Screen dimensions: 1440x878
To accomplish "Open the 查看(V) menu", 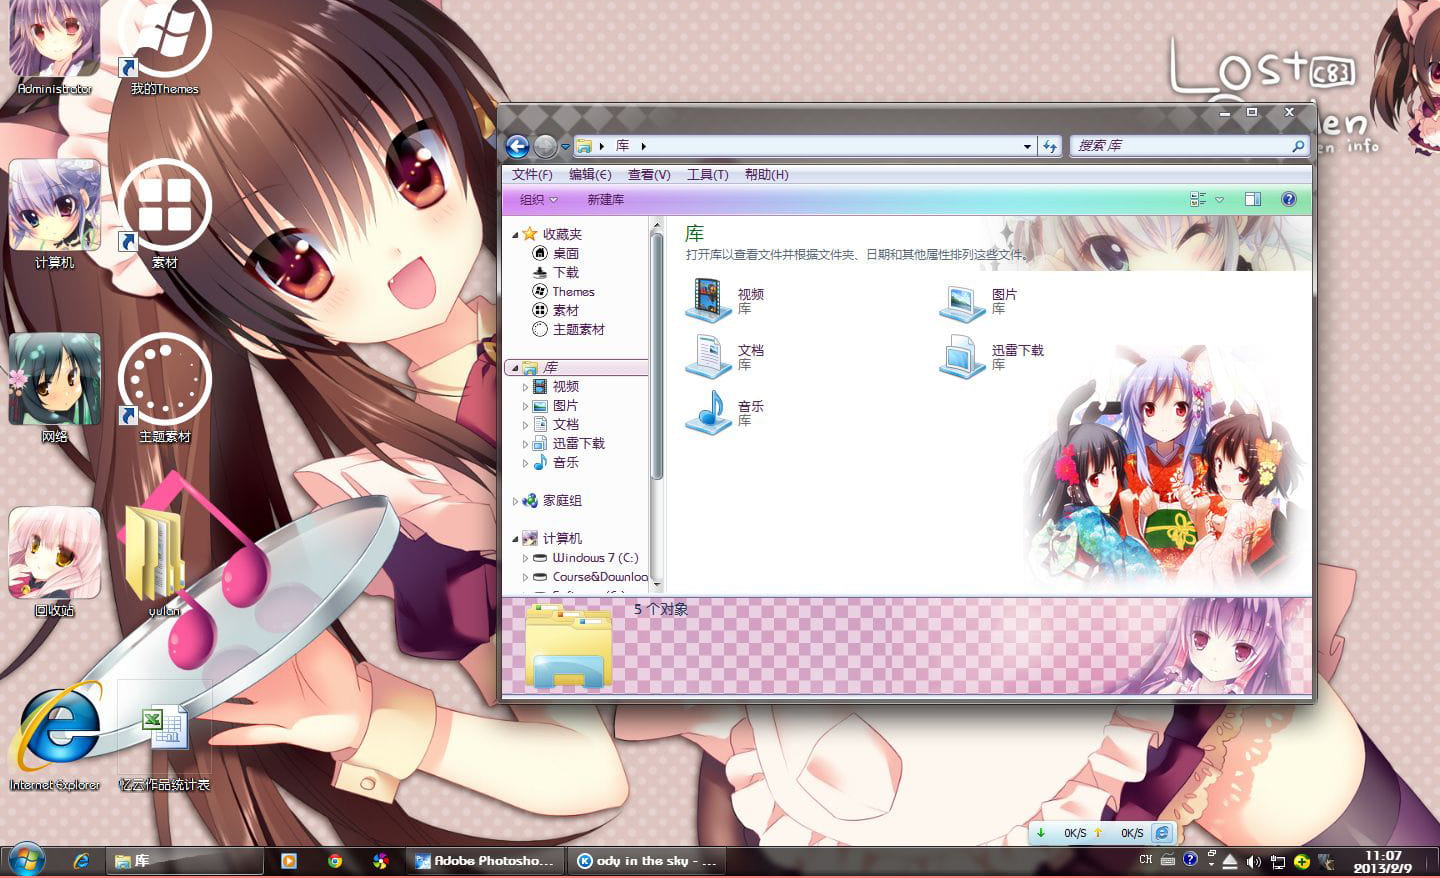I will (x=649, y=174).
